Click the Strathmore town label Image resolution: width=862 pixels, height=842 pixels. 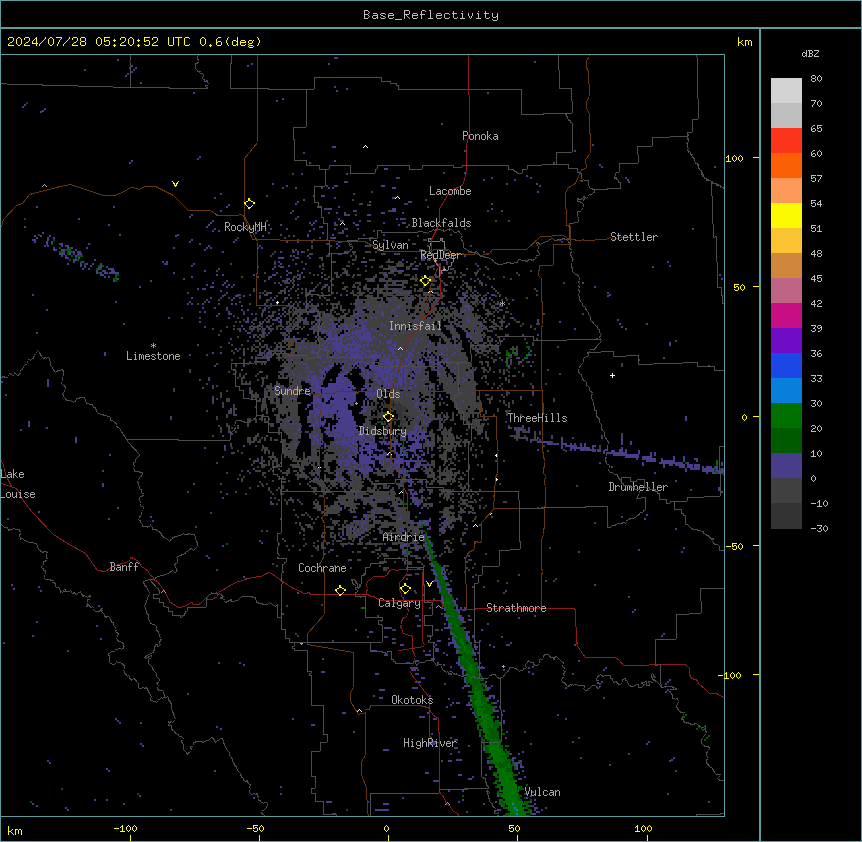coord(516,608)
